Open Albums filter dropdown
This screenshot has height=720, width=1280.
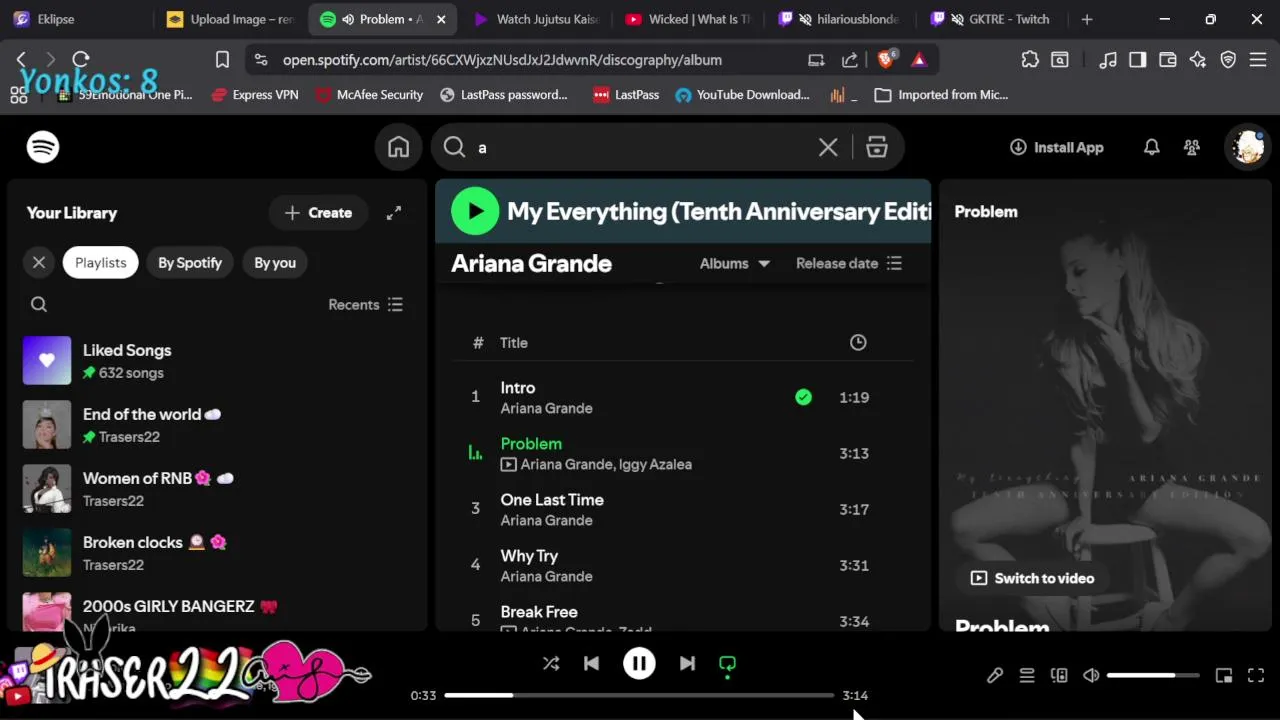[x=735, y=263]
